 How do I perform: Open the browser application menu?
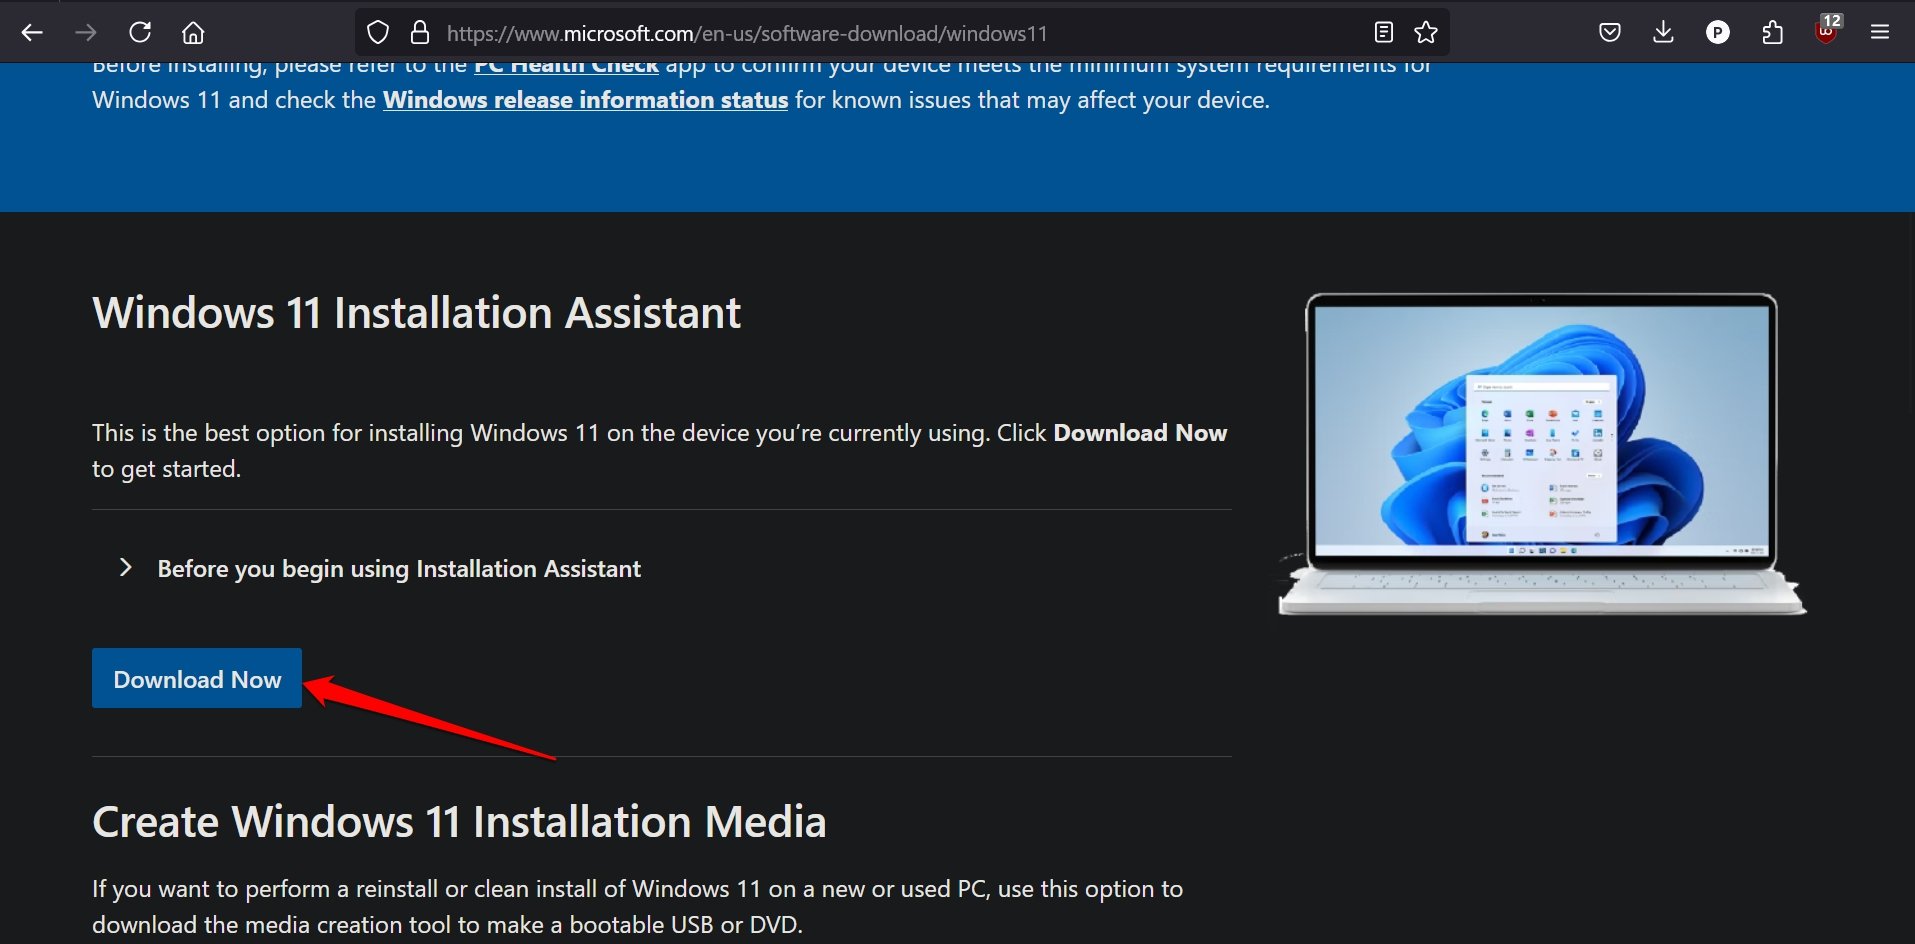tap(1880, 33)
